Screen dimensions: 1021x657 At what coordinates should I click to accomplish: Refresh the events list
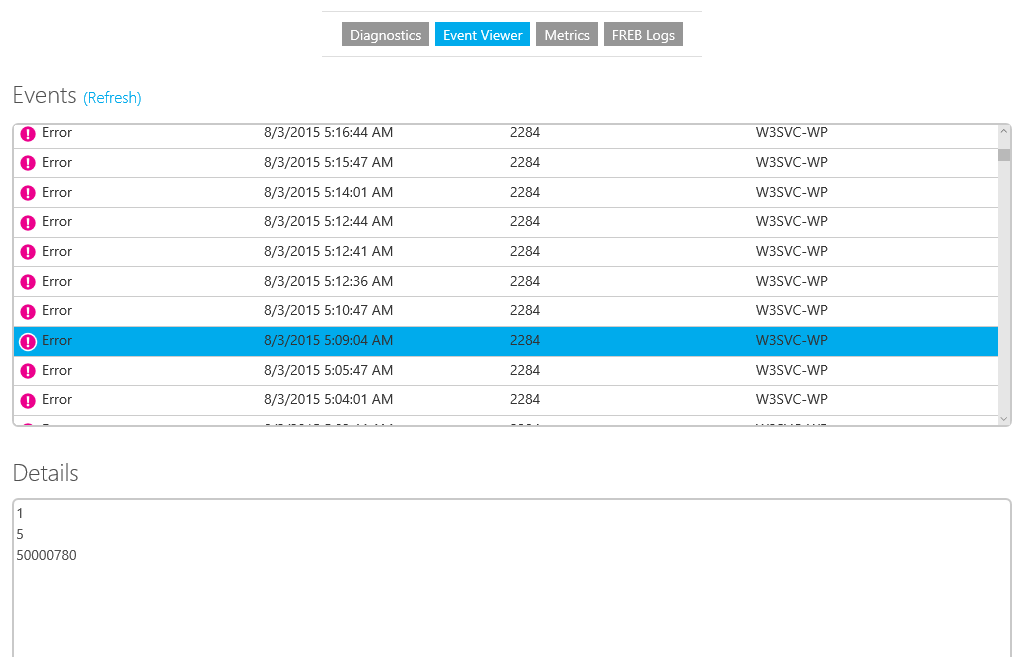click(112, 98)
